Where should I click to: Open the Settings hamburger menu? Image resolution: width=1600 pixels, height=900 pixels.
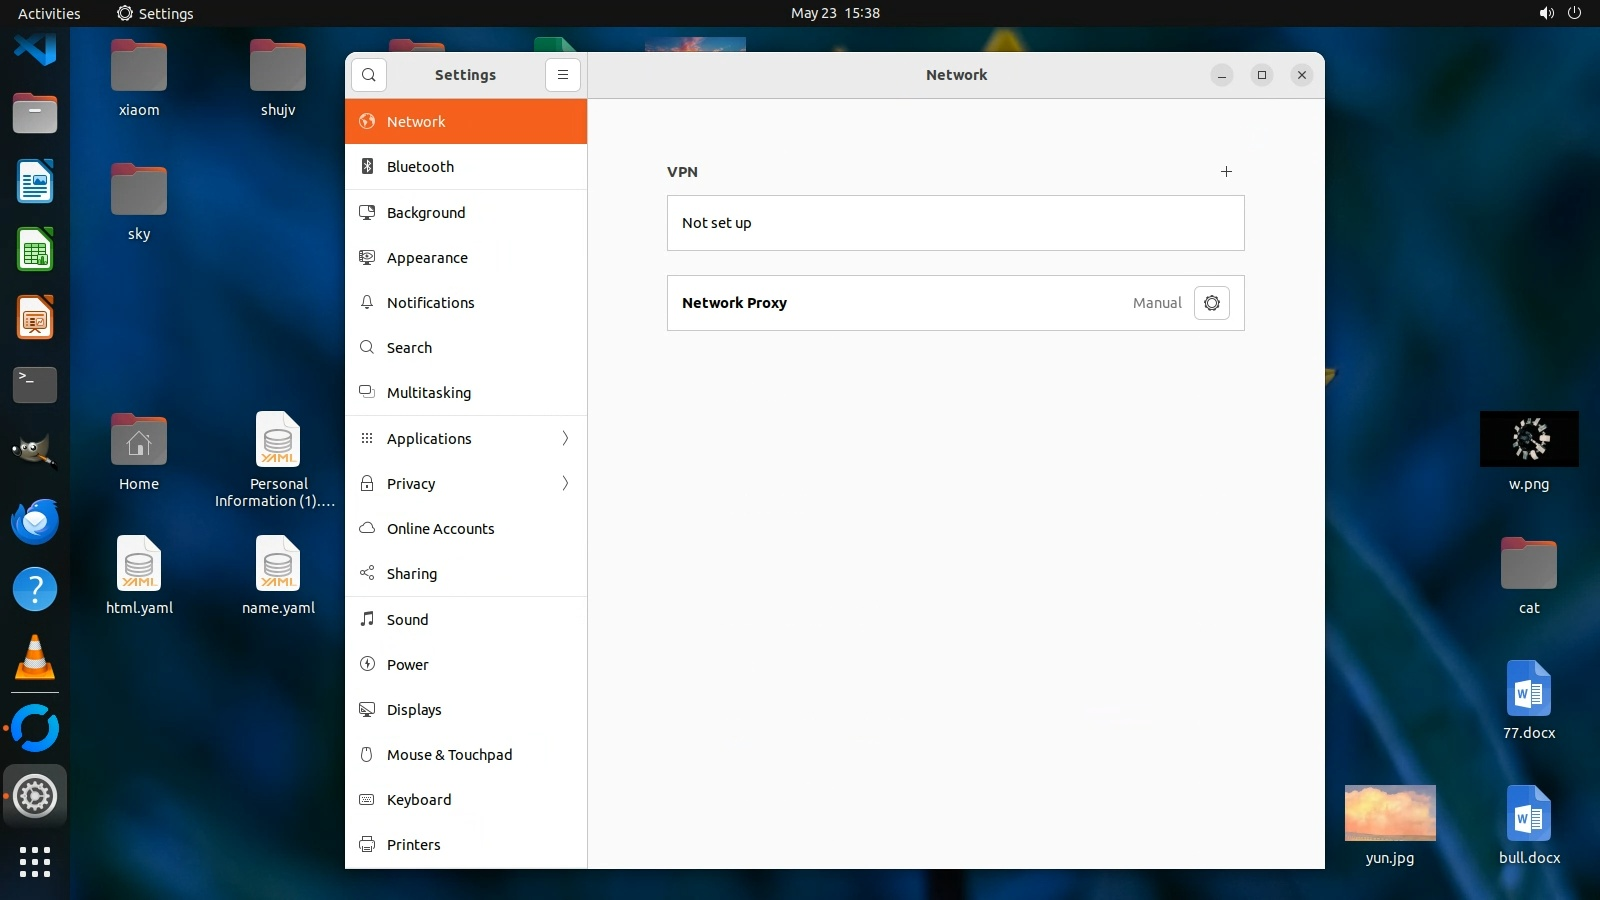click(x=563, y=75)
